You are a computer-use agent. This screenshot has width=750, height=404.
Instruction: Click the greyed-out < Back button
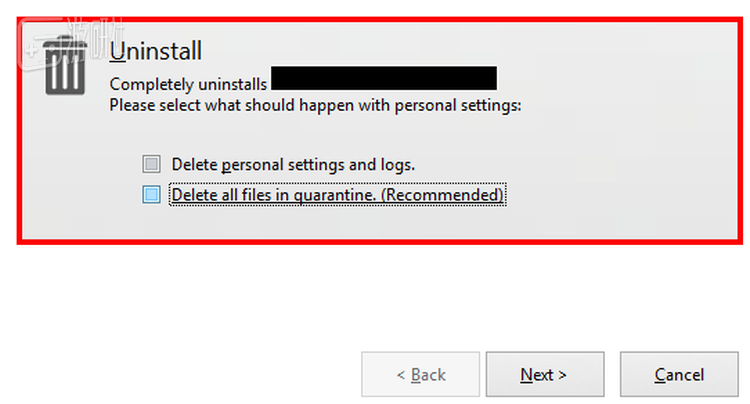[x=421, y=375]
